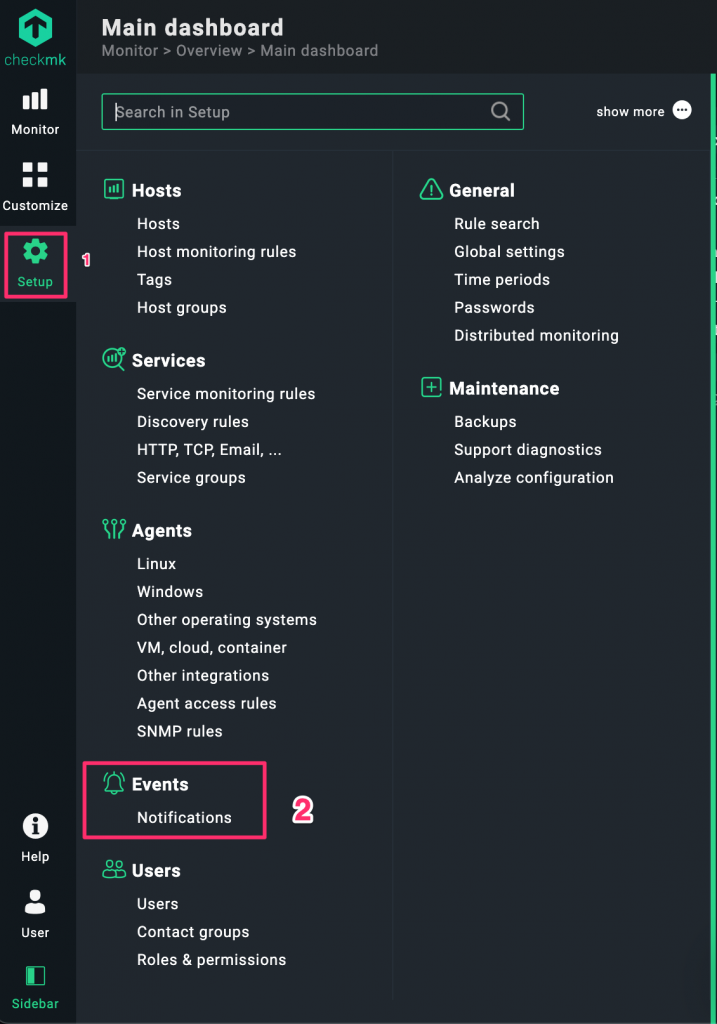Go to Roles & permissions

211,960
